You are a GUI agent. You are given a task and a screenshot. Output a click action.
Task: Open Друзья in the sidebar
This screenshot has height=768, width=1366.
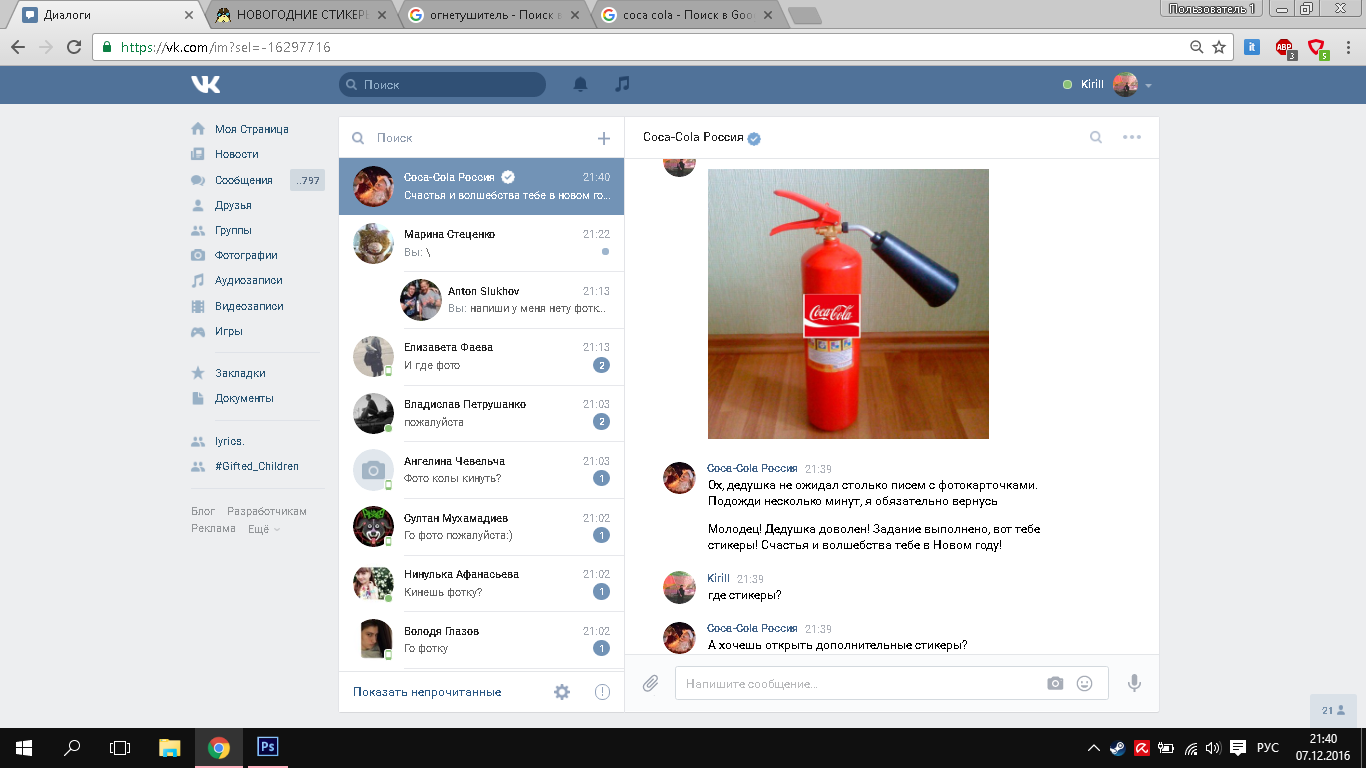click(233, 205)
